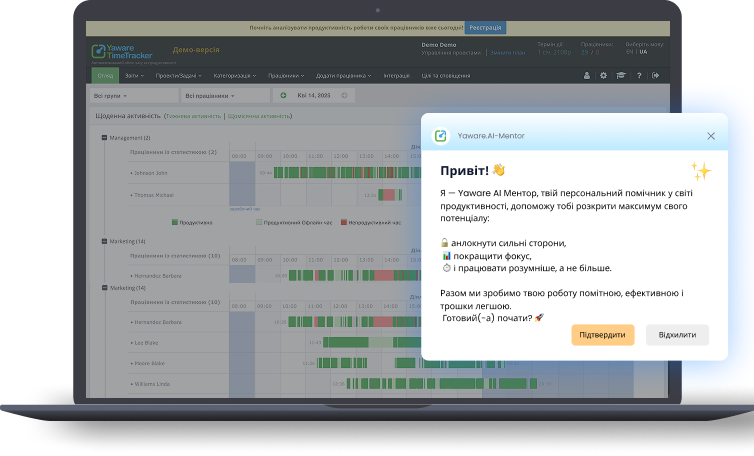
Task: Click the Yaware.AI-Mentor dialog logo icon
Action: (441, 136)
